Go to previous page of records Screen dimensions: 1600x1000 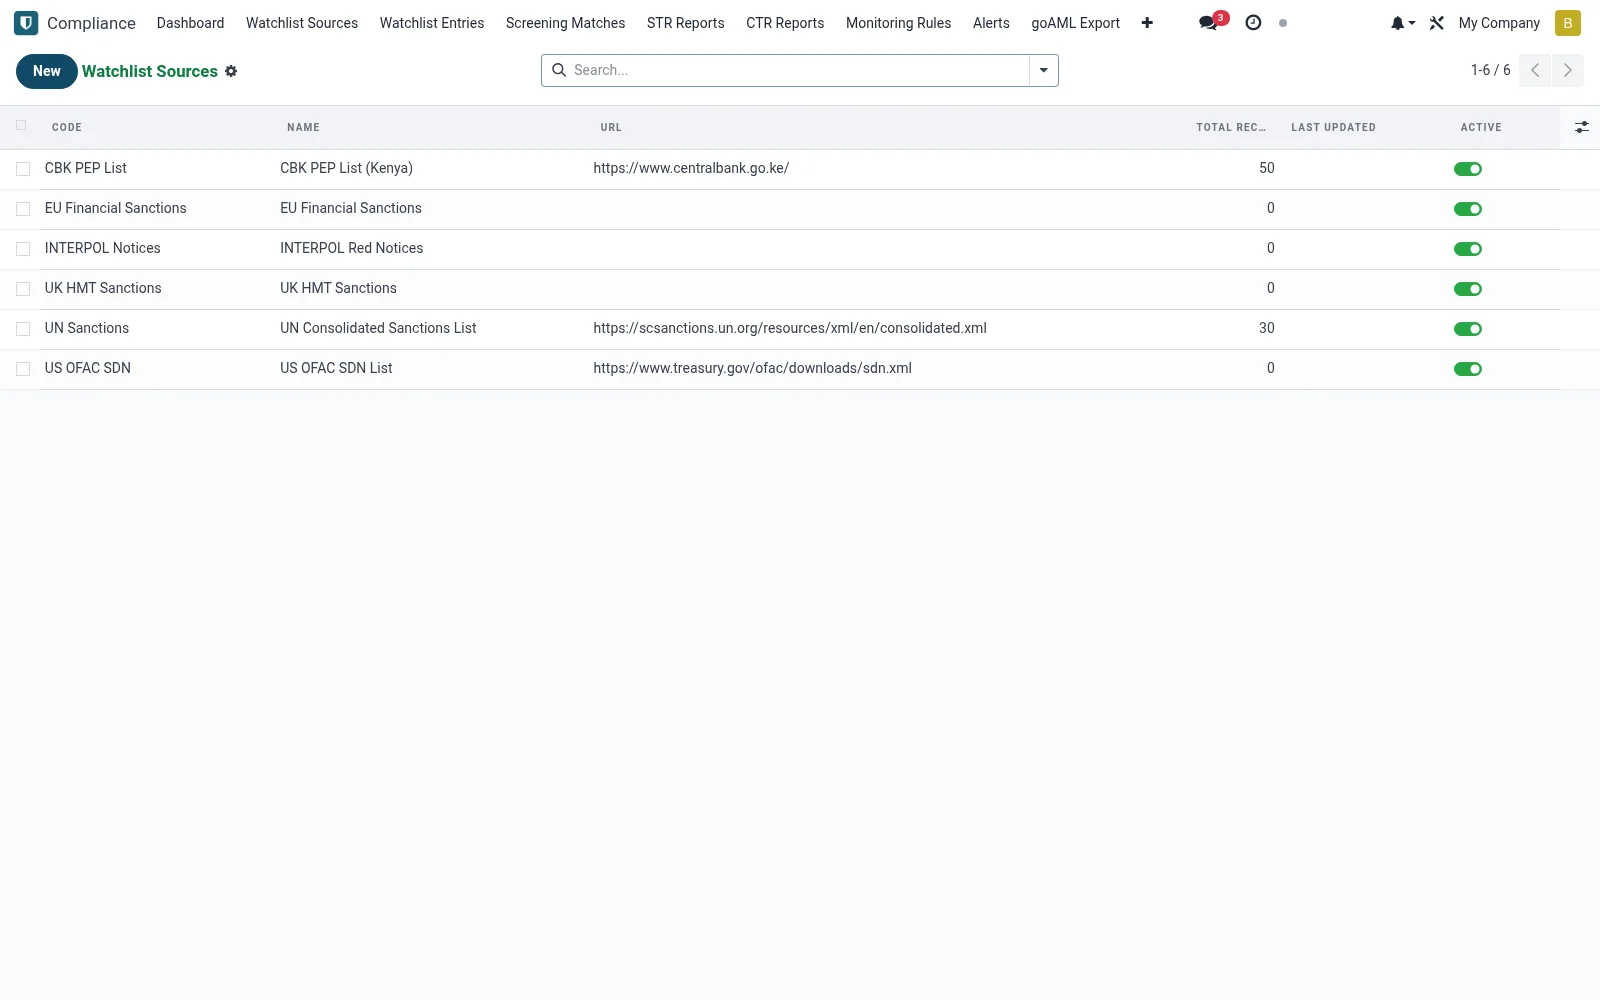coord(1535,70)
